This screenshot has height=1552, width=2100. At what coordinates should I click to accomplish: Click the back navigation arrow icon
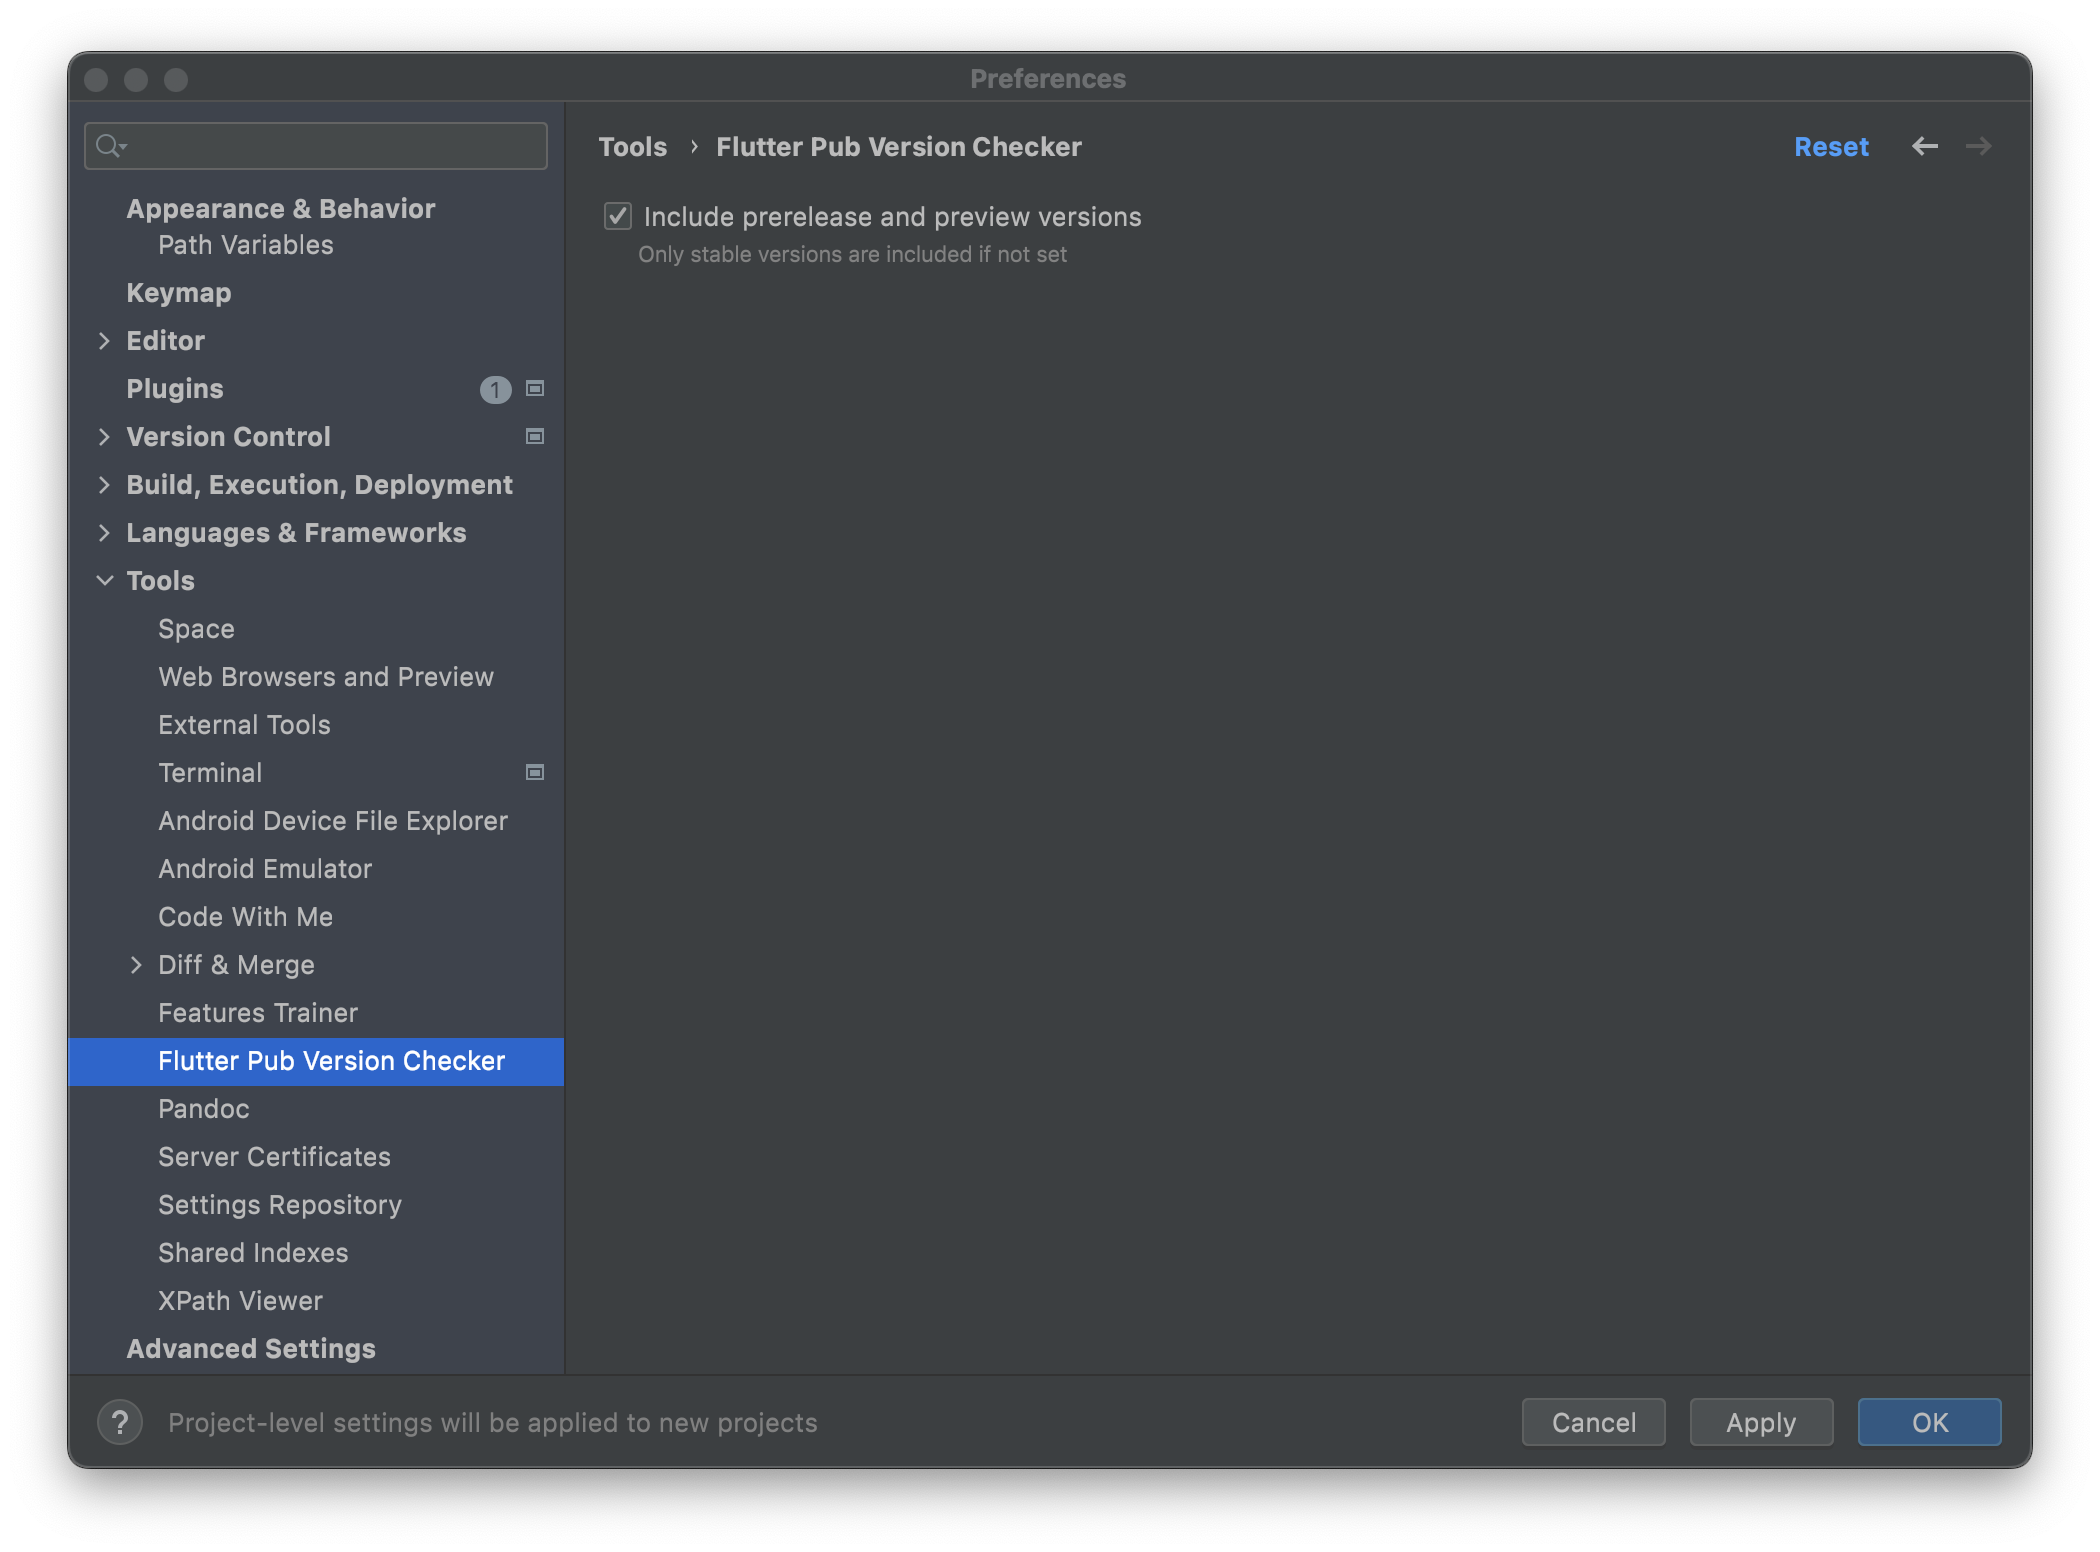click(1924, 147)
